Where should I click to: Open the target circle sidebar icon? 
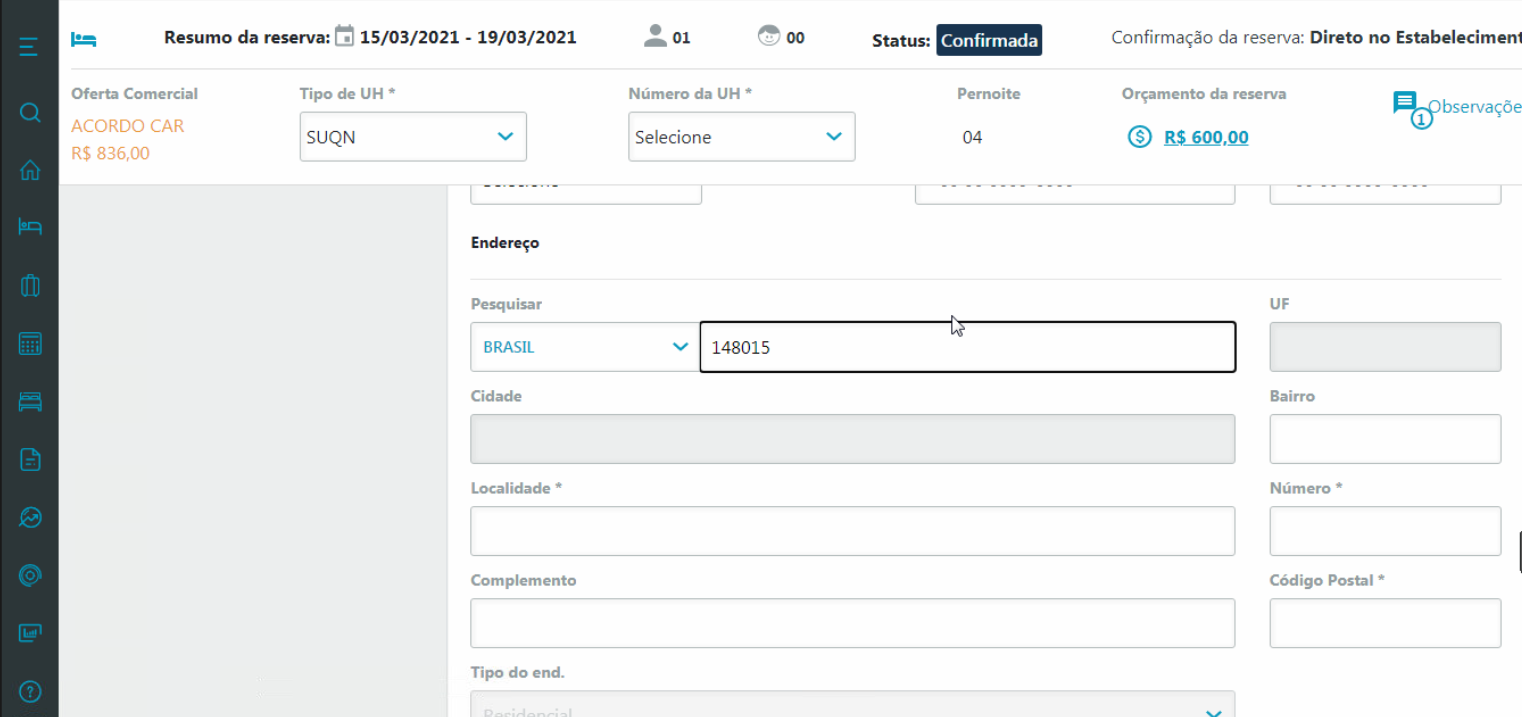click(x=30, y=575)
